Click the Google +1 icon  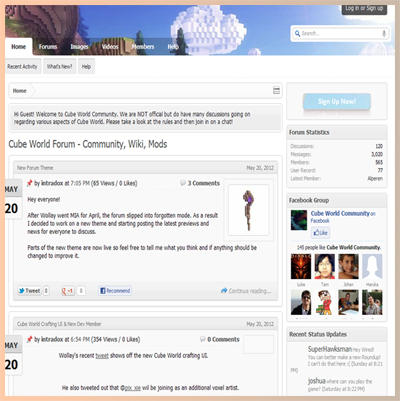(68, 291)
